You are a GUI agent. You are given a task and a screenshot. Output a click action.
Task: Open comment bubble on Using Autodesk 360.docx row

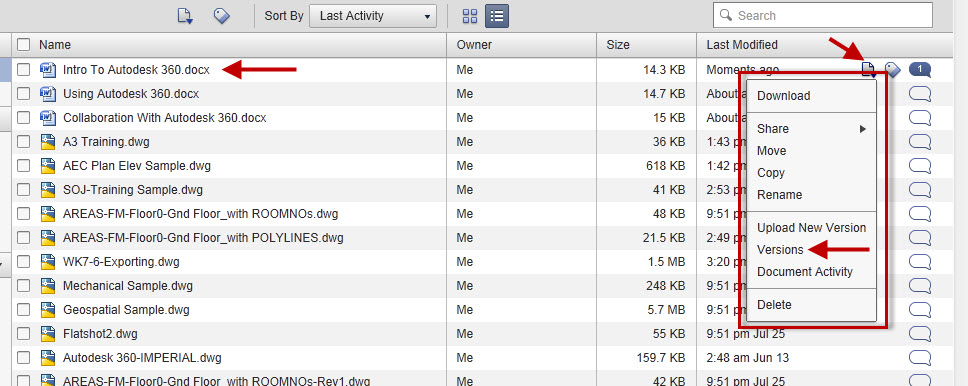coord(920,94)
